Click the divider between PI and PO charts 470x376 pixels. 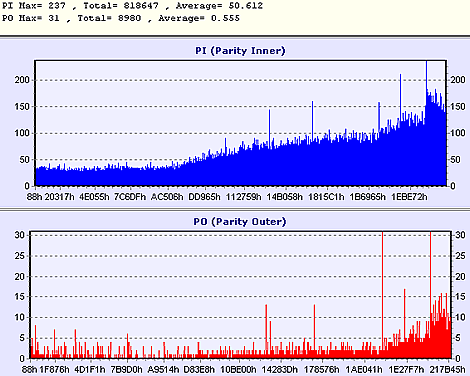coord(235,210)
